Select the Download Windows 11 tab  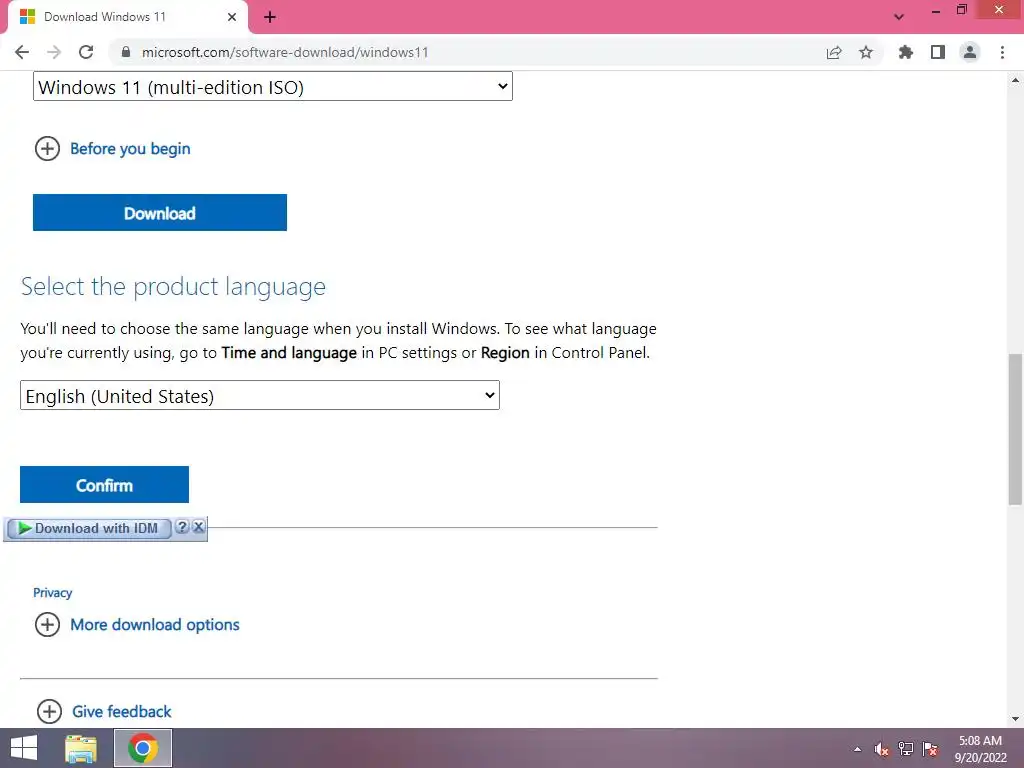pyautogui.click(x=127, y=17)
